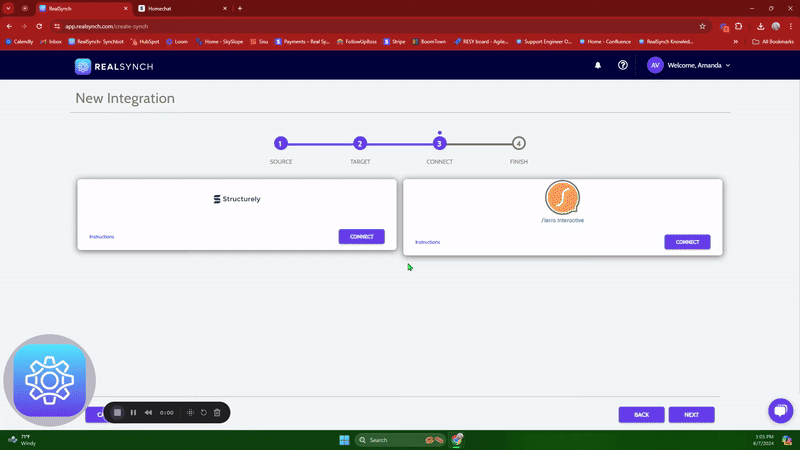Open the HubSpot bookmark
Viewport: 800px width, 450px height.
[145, 42]
